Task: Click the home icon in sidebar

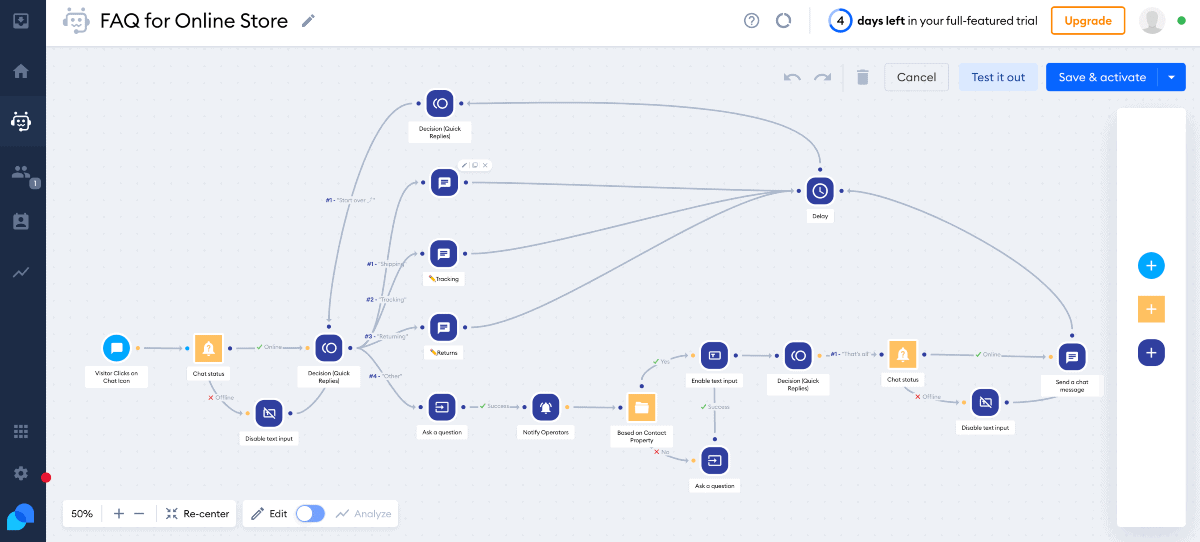Action: 21,71
